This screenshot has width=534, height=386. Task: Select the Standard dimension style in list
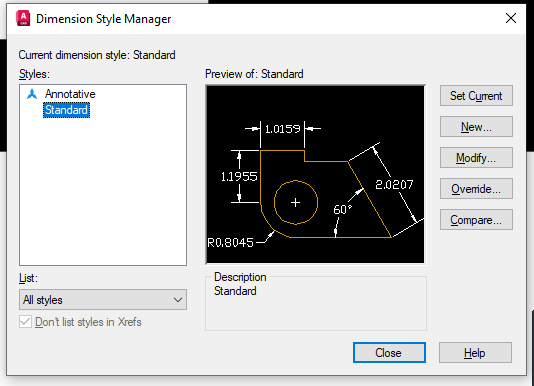point(66,110)
